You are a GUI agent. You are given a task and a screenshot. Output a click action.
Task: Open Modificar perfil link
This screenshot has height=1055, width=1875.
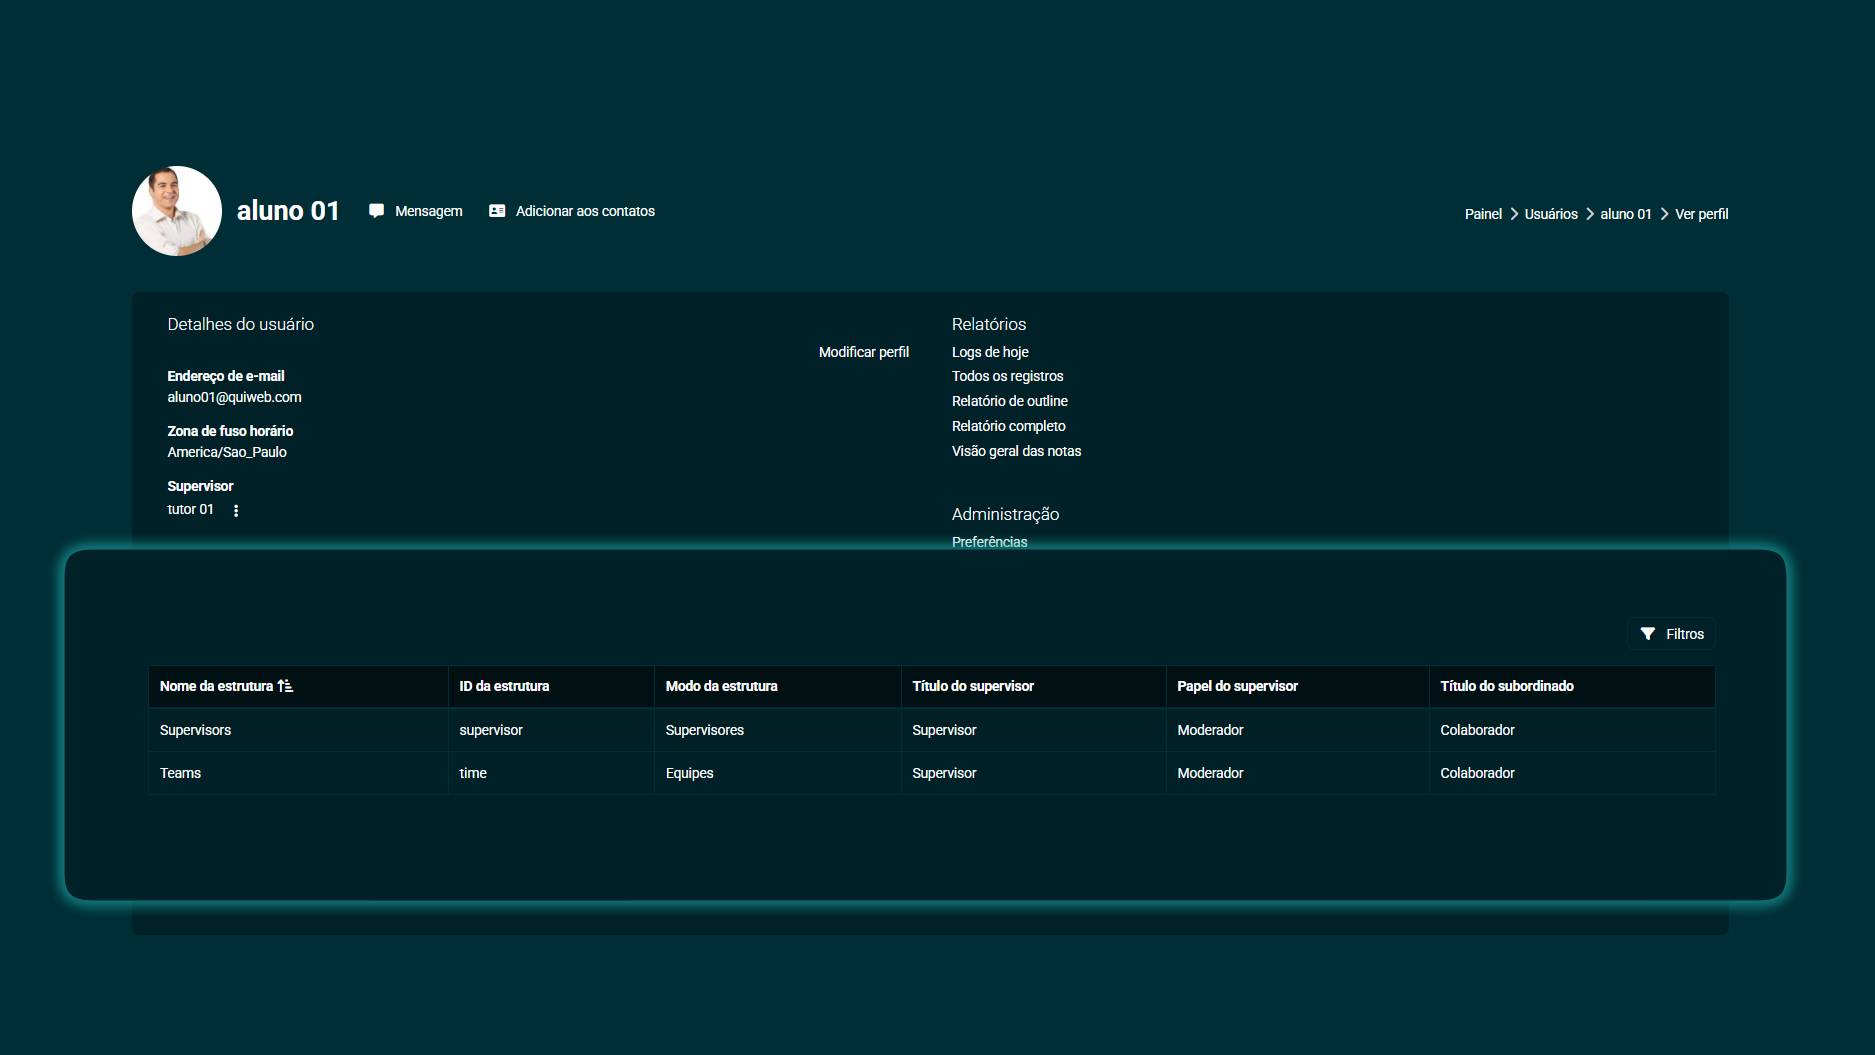click(863, 352)
